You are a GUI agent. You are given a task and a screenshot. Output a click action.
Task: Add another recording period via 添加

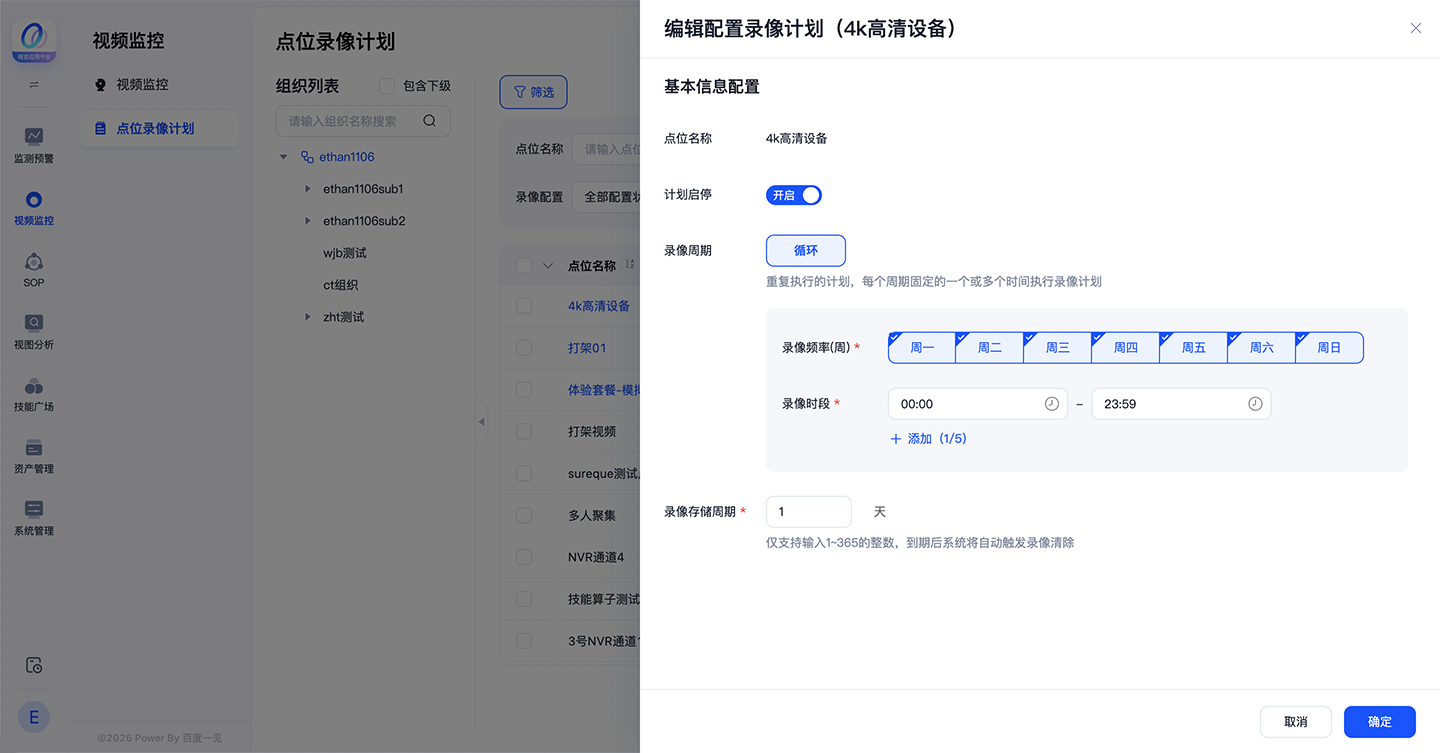[928, 439]
